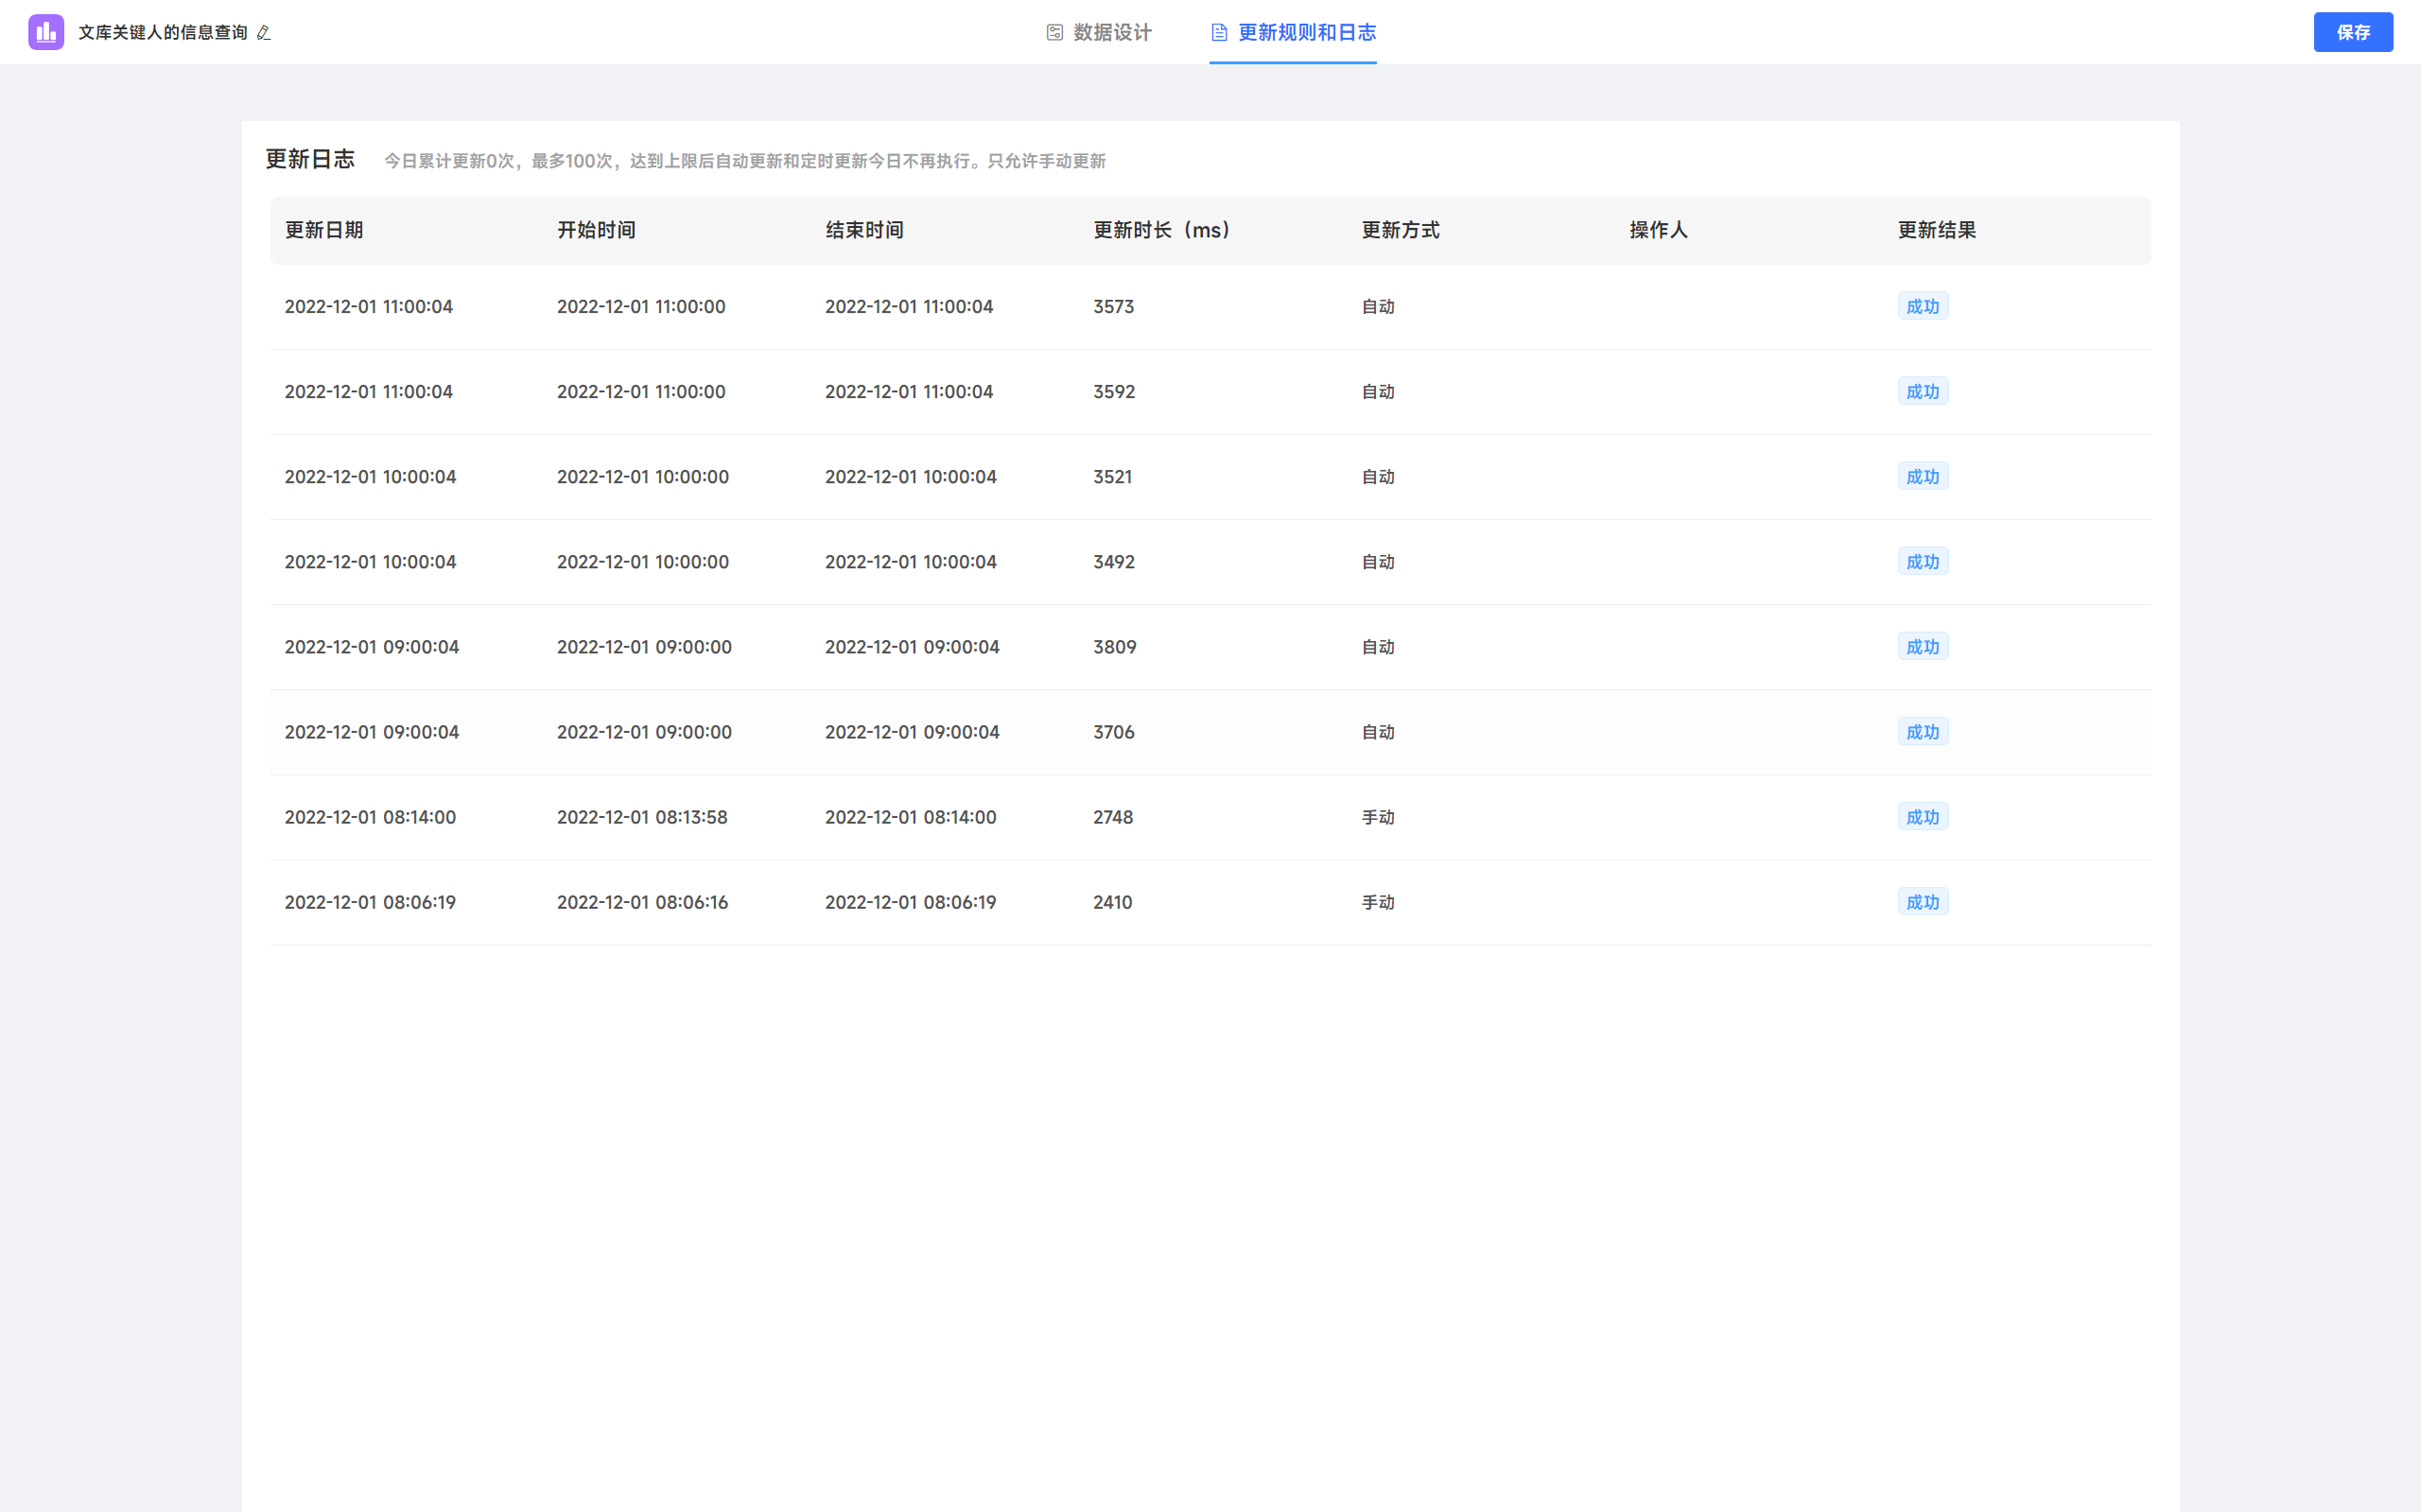Click the 成功 tag in the 3592 row
This screenshot has height=1512, width=2421.
point(1923,391)
